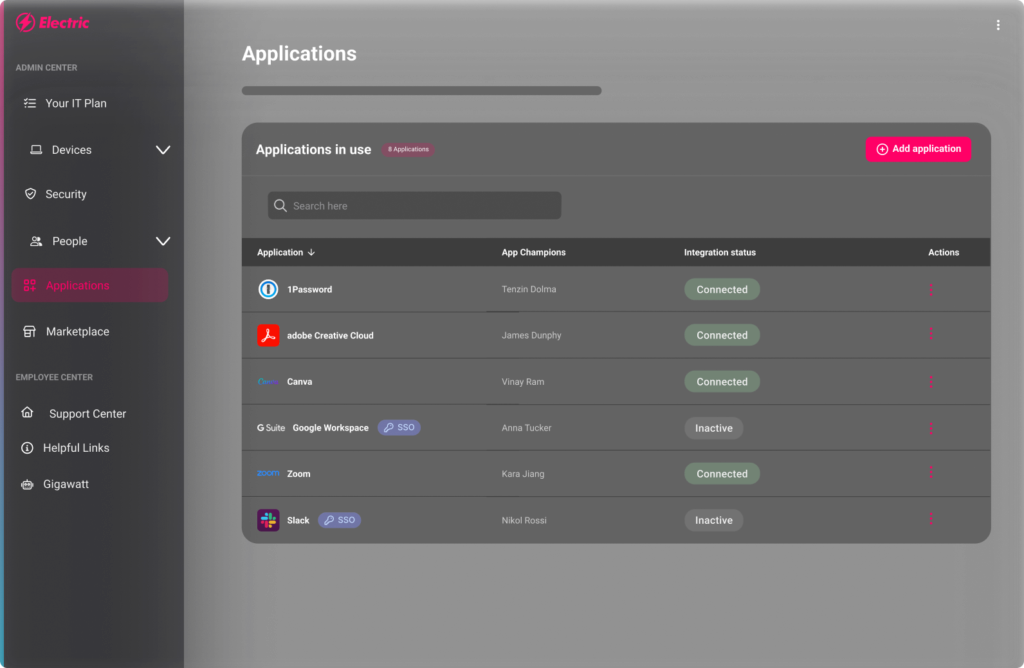
Task: Expand the Devices sidebar section
Action: click(x=163, y=150)
